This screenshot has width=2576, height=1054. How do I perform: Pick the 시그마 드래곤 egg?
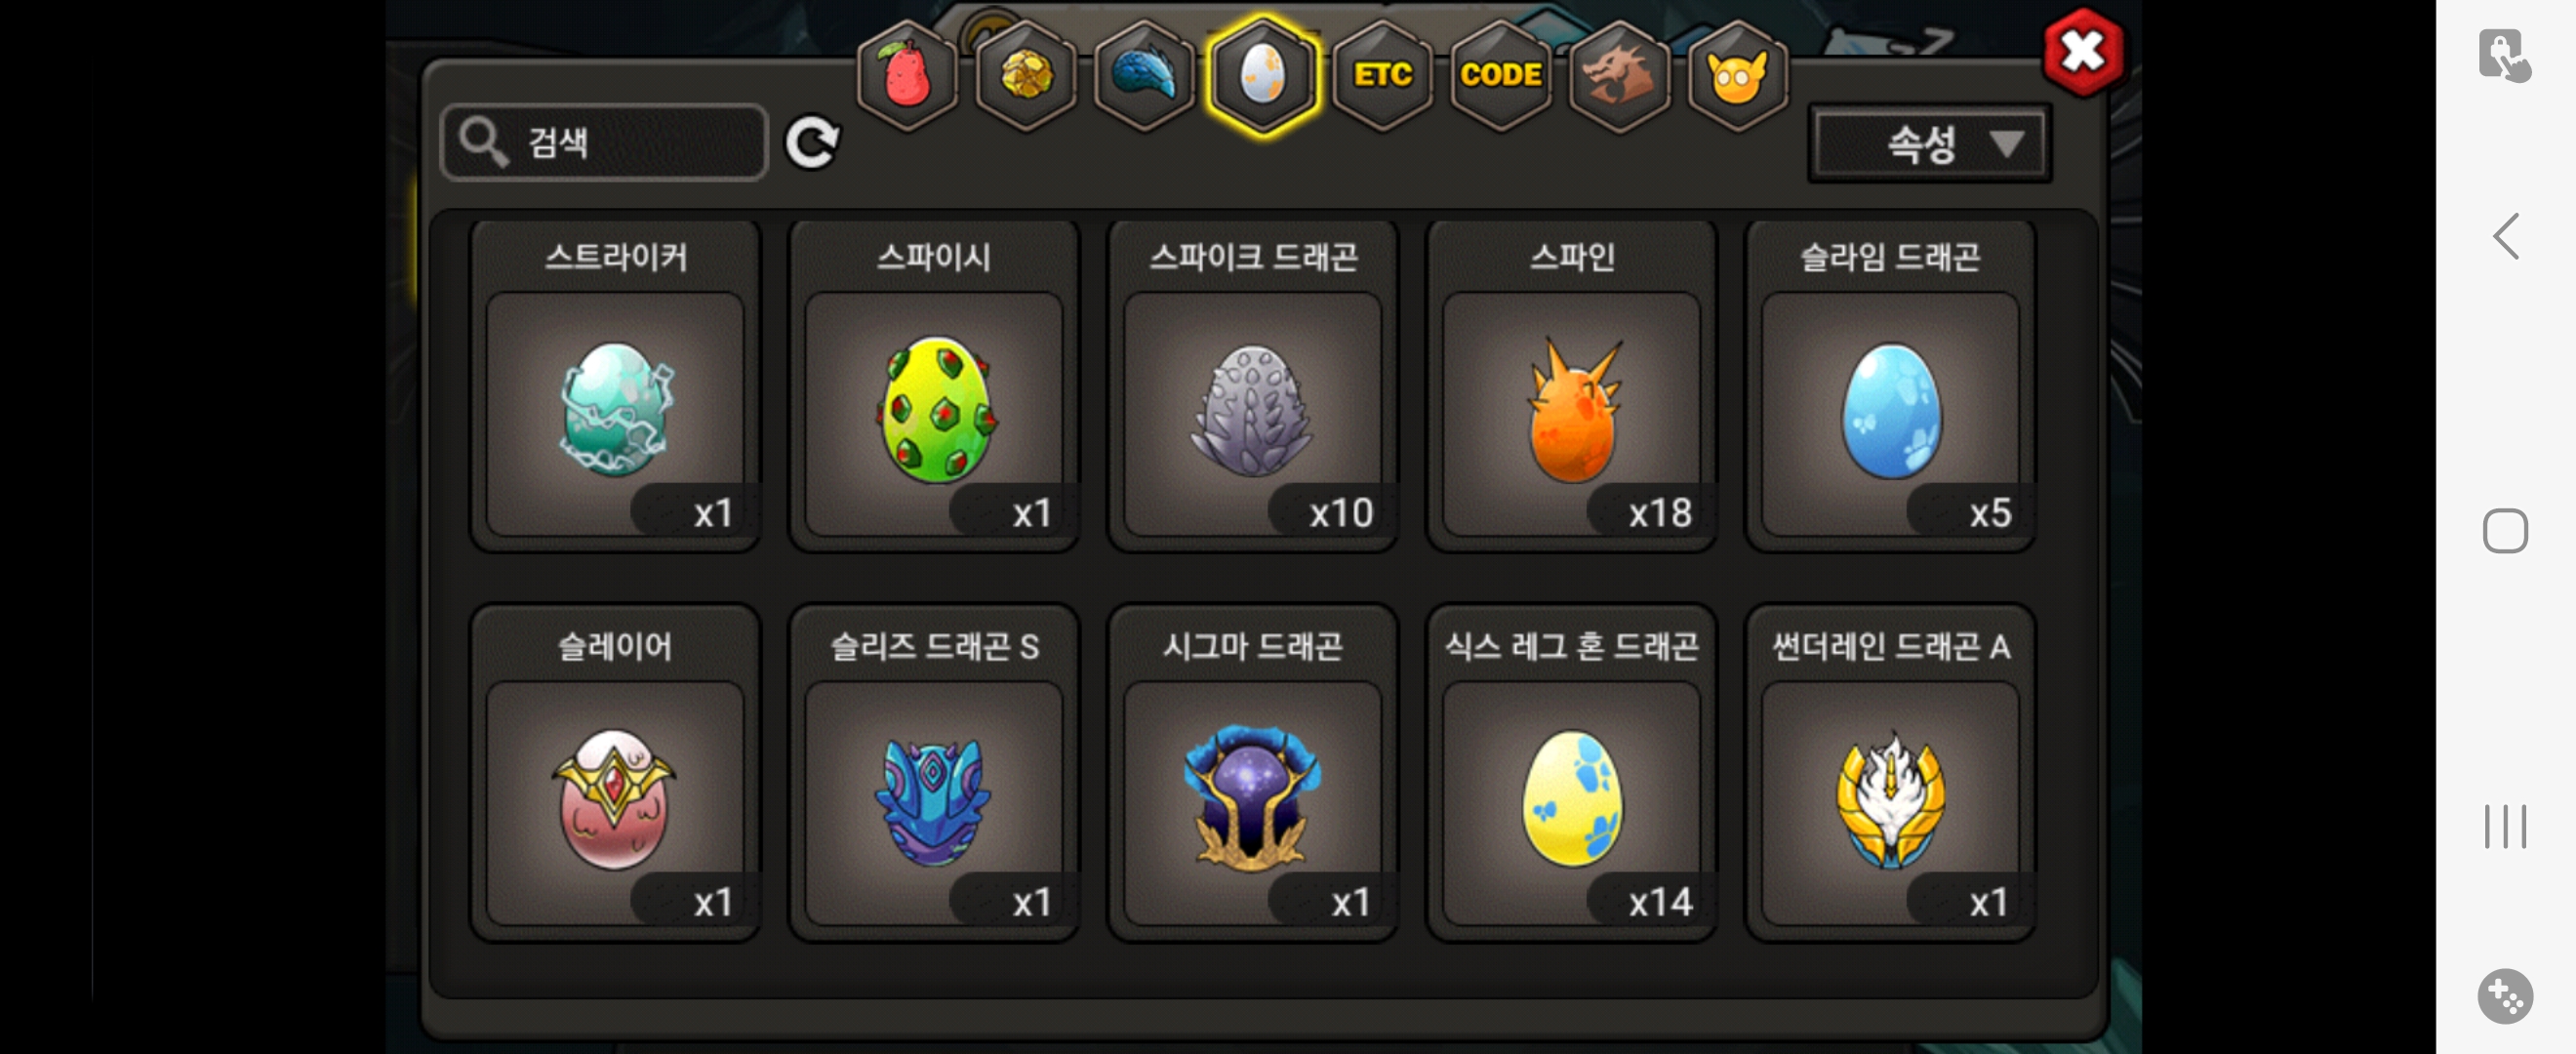(1252, 773)
